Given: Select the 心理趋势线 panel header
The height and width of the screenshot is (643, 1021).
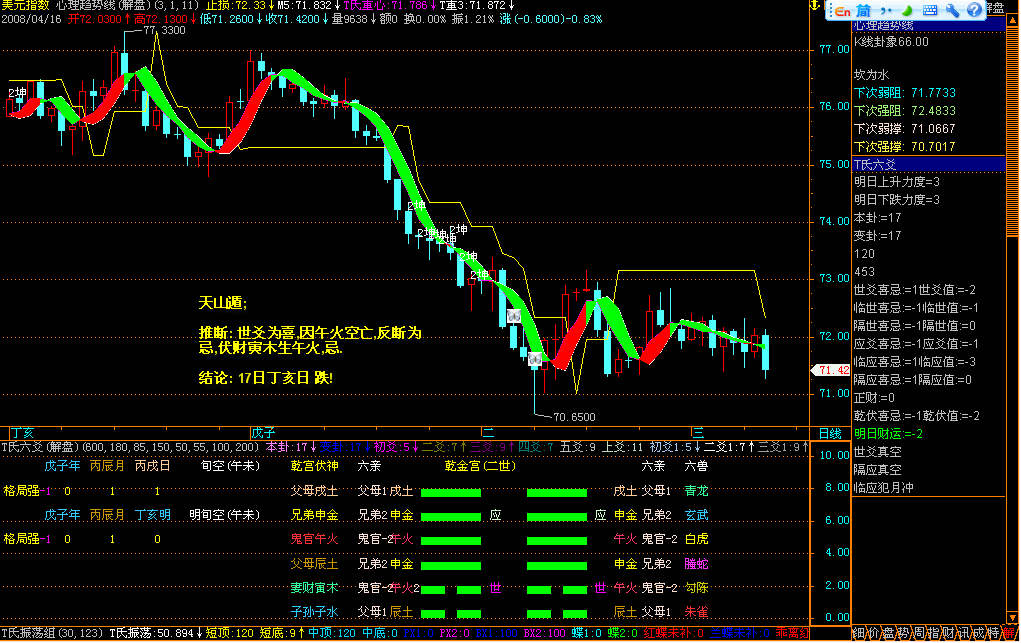Looking at the screenshot, I should 929,25.
